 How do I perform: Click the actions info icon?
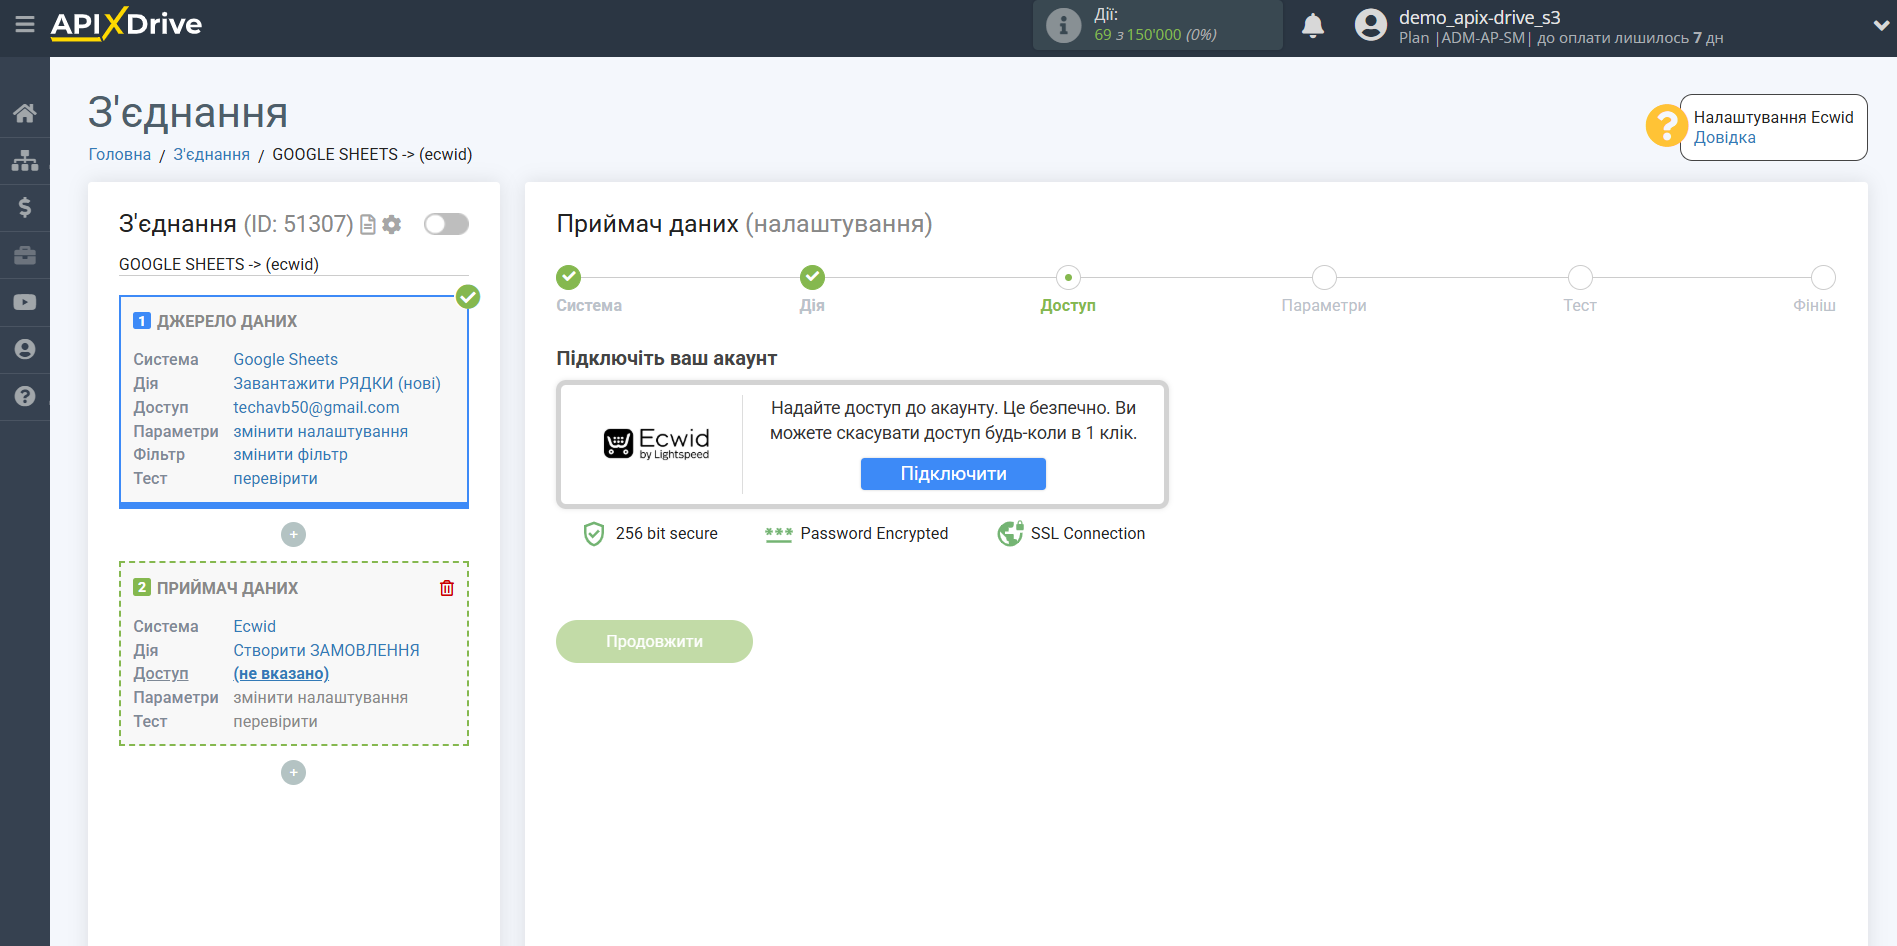[x=1063, y=25]
